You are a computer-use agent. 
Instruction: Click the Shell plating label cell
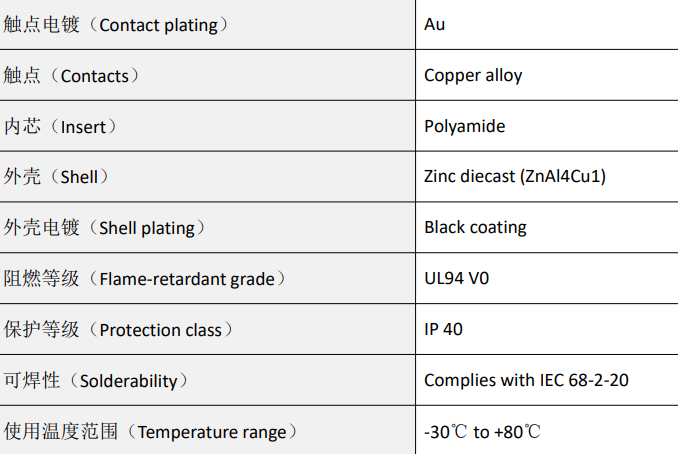tap(104, 228)
